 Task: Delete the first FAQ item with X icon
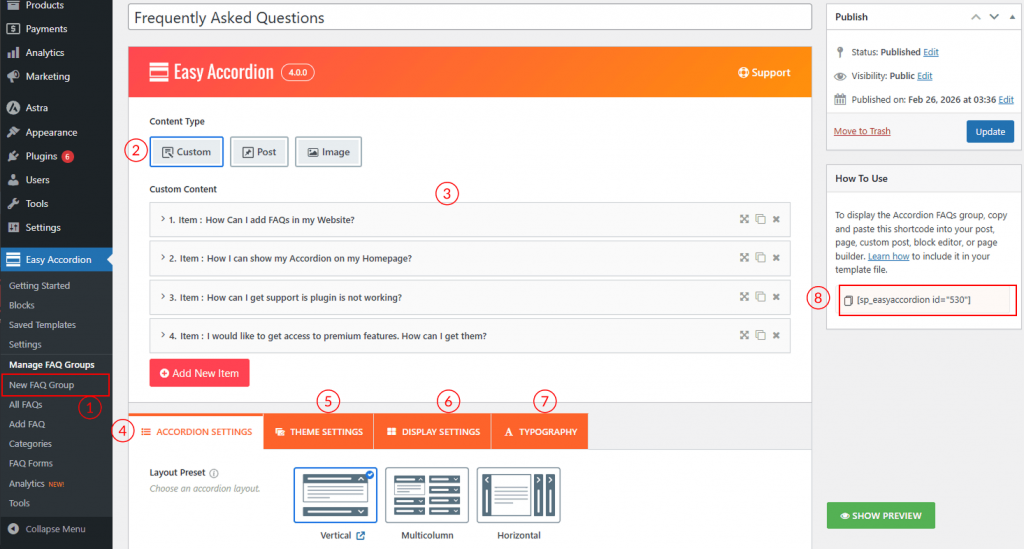tap(776, 219)
